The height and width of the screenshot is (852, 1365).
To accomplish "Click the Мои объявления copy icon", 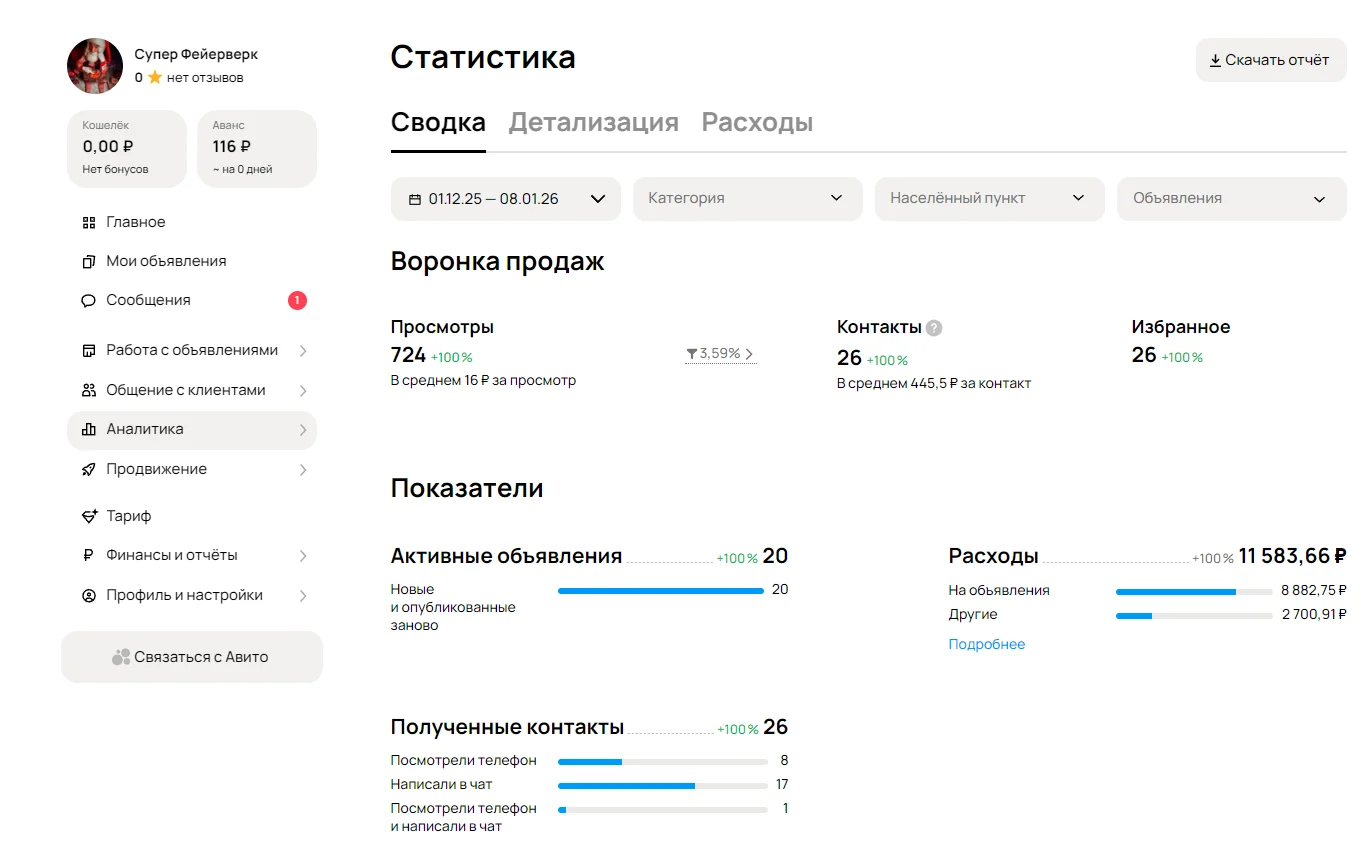I will (88, 261).
